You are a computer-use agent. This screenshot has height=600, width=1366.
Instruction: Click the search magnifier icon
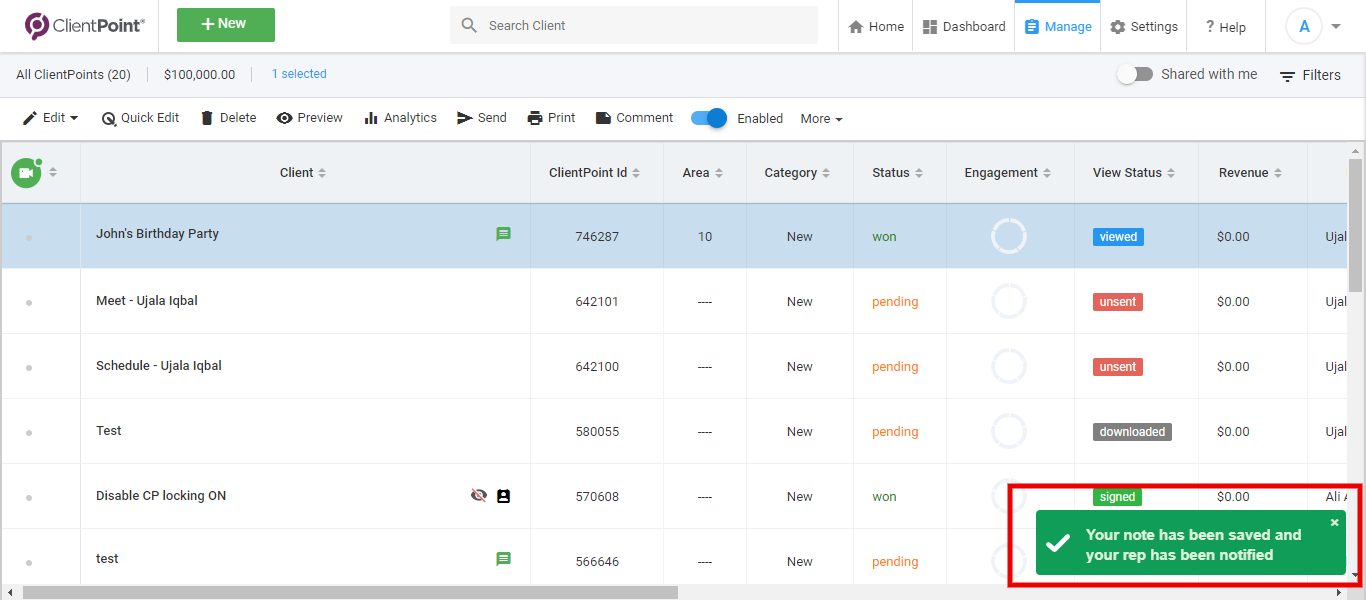click(x=469, y=25)
